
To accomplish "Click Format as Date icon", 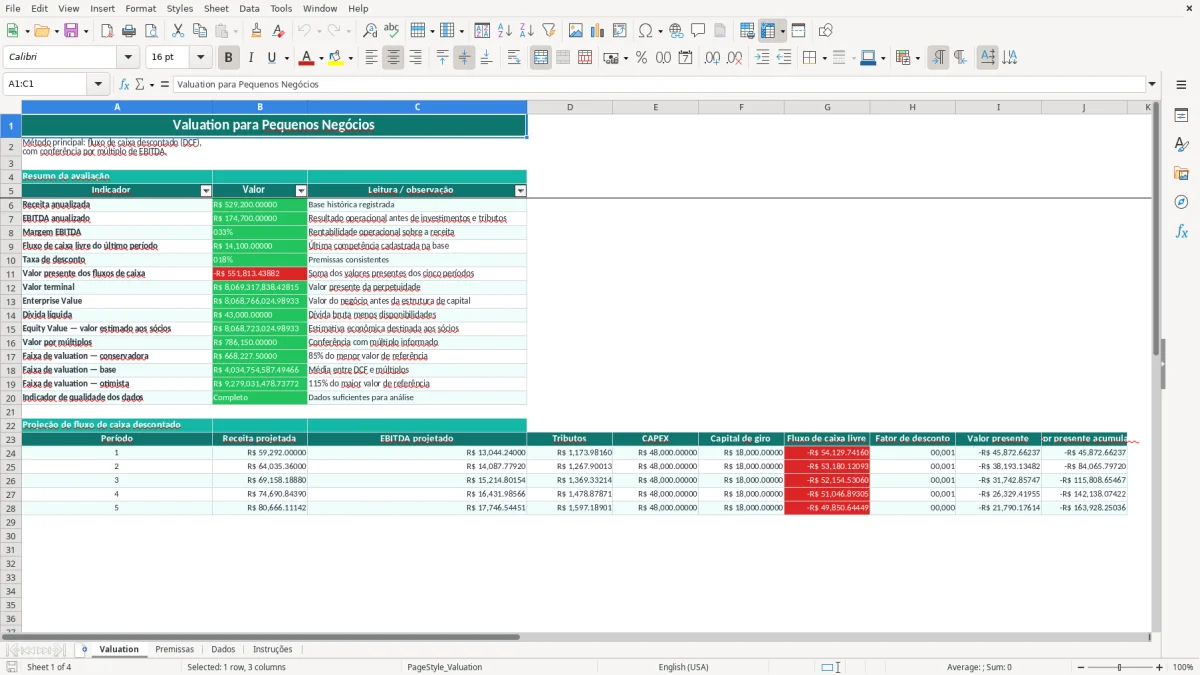I will pyautogui.click(x=686, y=58).
